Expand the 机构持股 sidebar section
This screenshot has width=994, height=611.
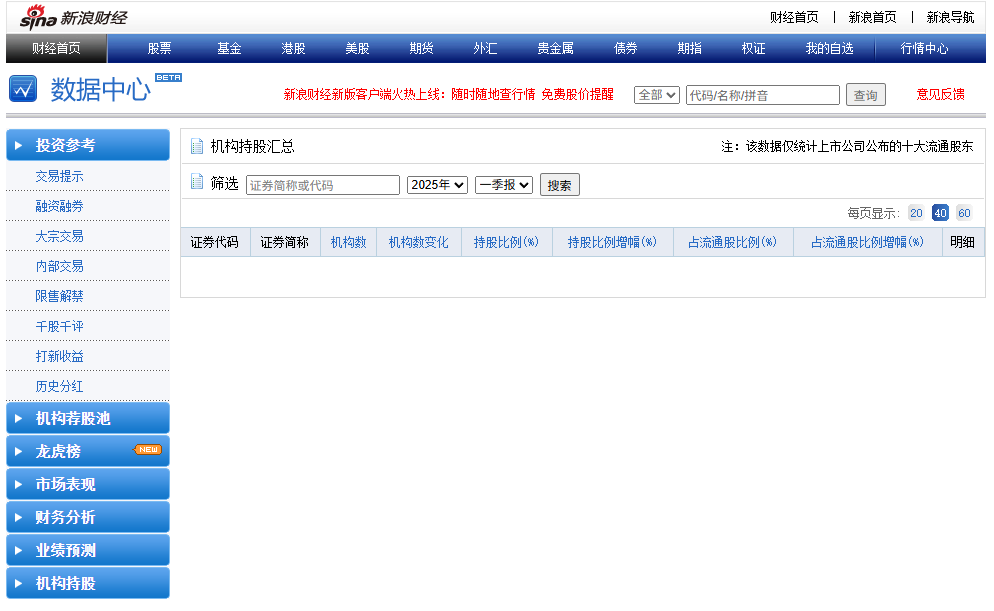(x=88, y=583)
